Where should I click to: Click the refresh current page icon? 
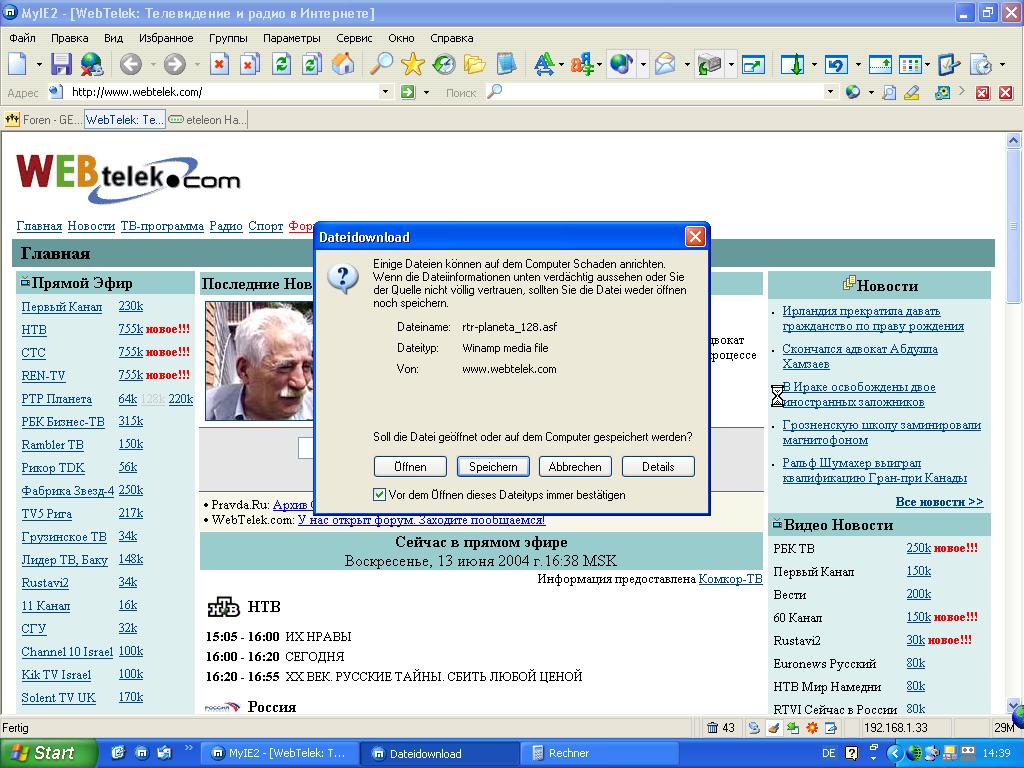[x=281, y=64]
